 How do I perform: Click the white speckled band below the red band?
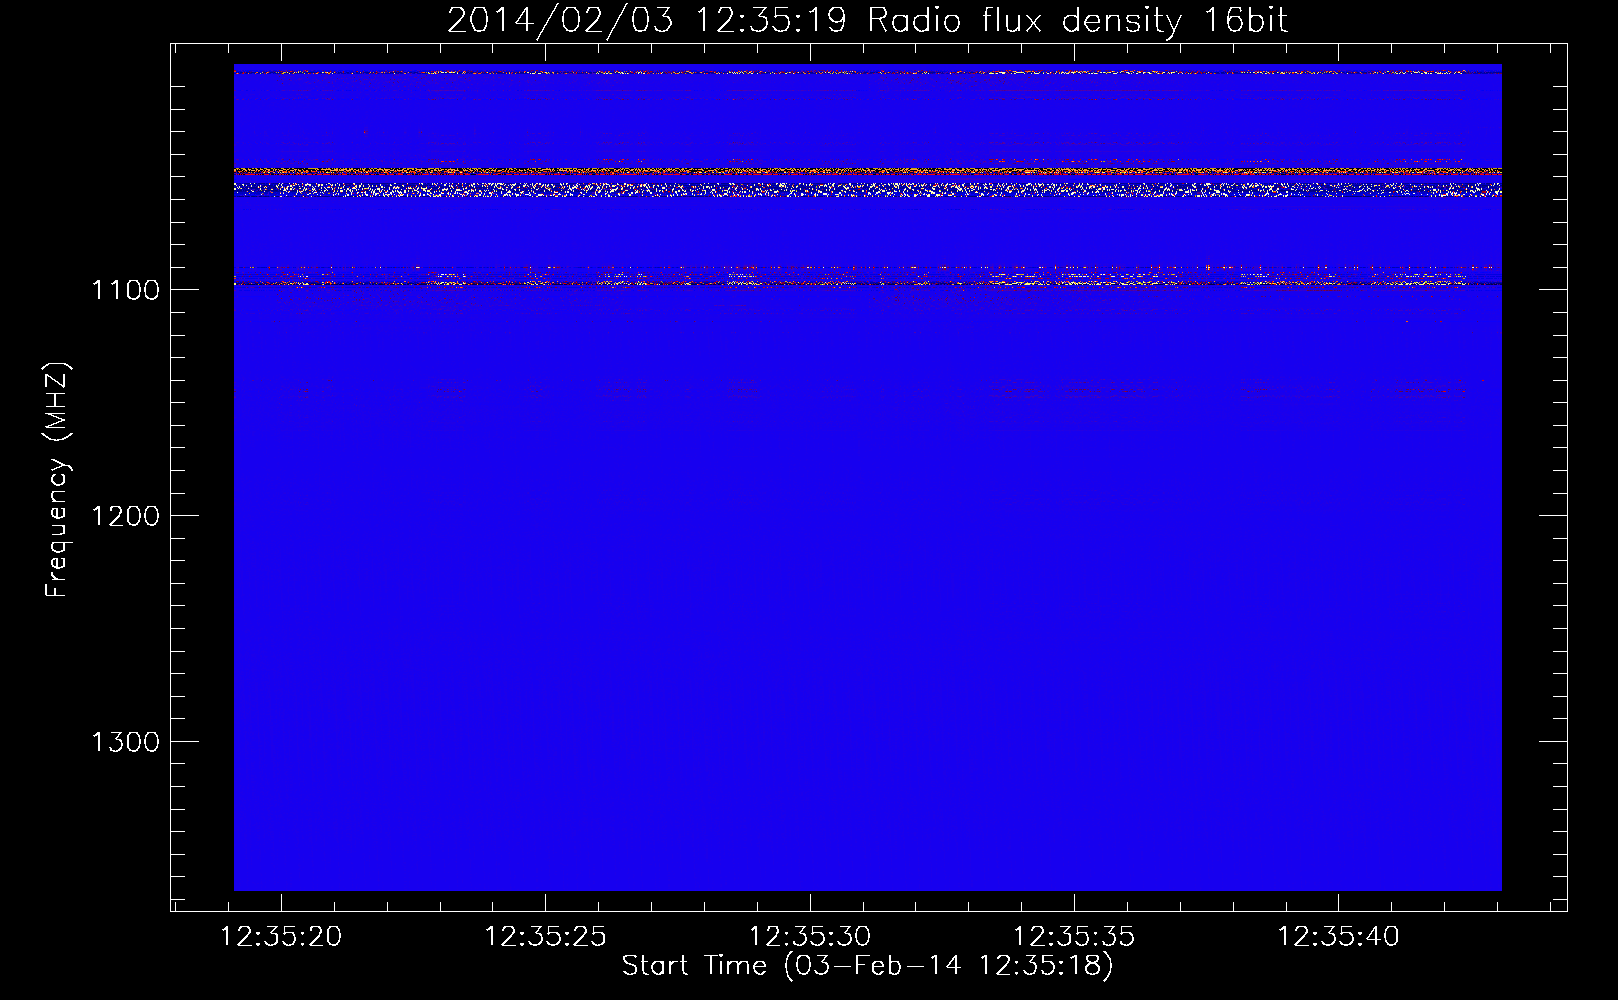pyautogui.click(x=867, y=189)
